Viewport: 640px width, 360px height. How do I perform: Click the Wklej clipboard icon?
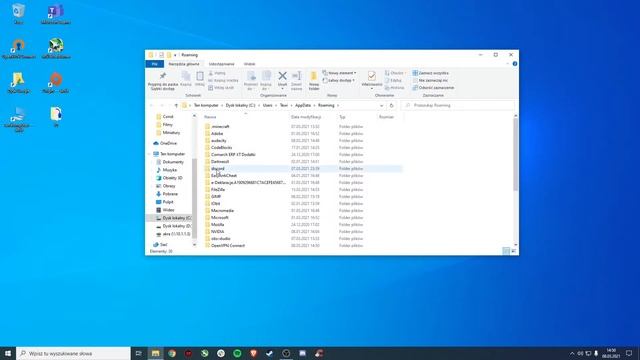(x=200, y=76)
